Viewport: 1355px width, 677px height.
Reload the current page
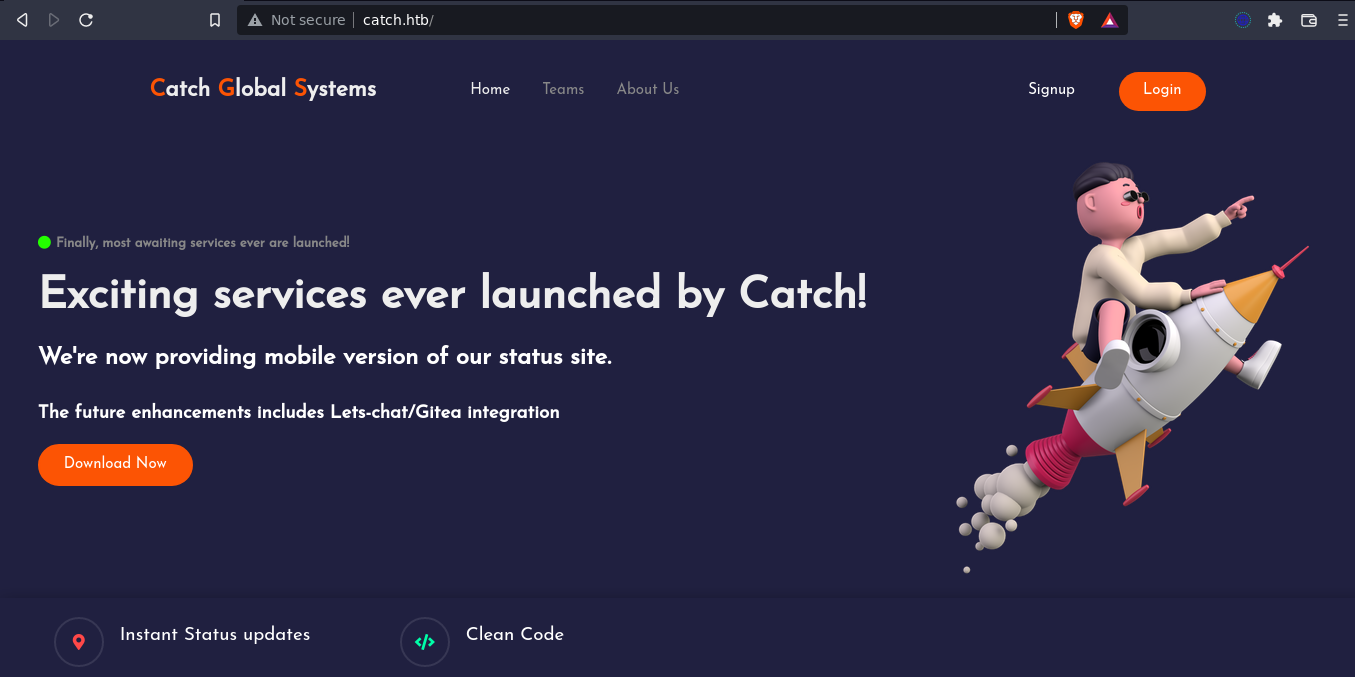point(86,20)
